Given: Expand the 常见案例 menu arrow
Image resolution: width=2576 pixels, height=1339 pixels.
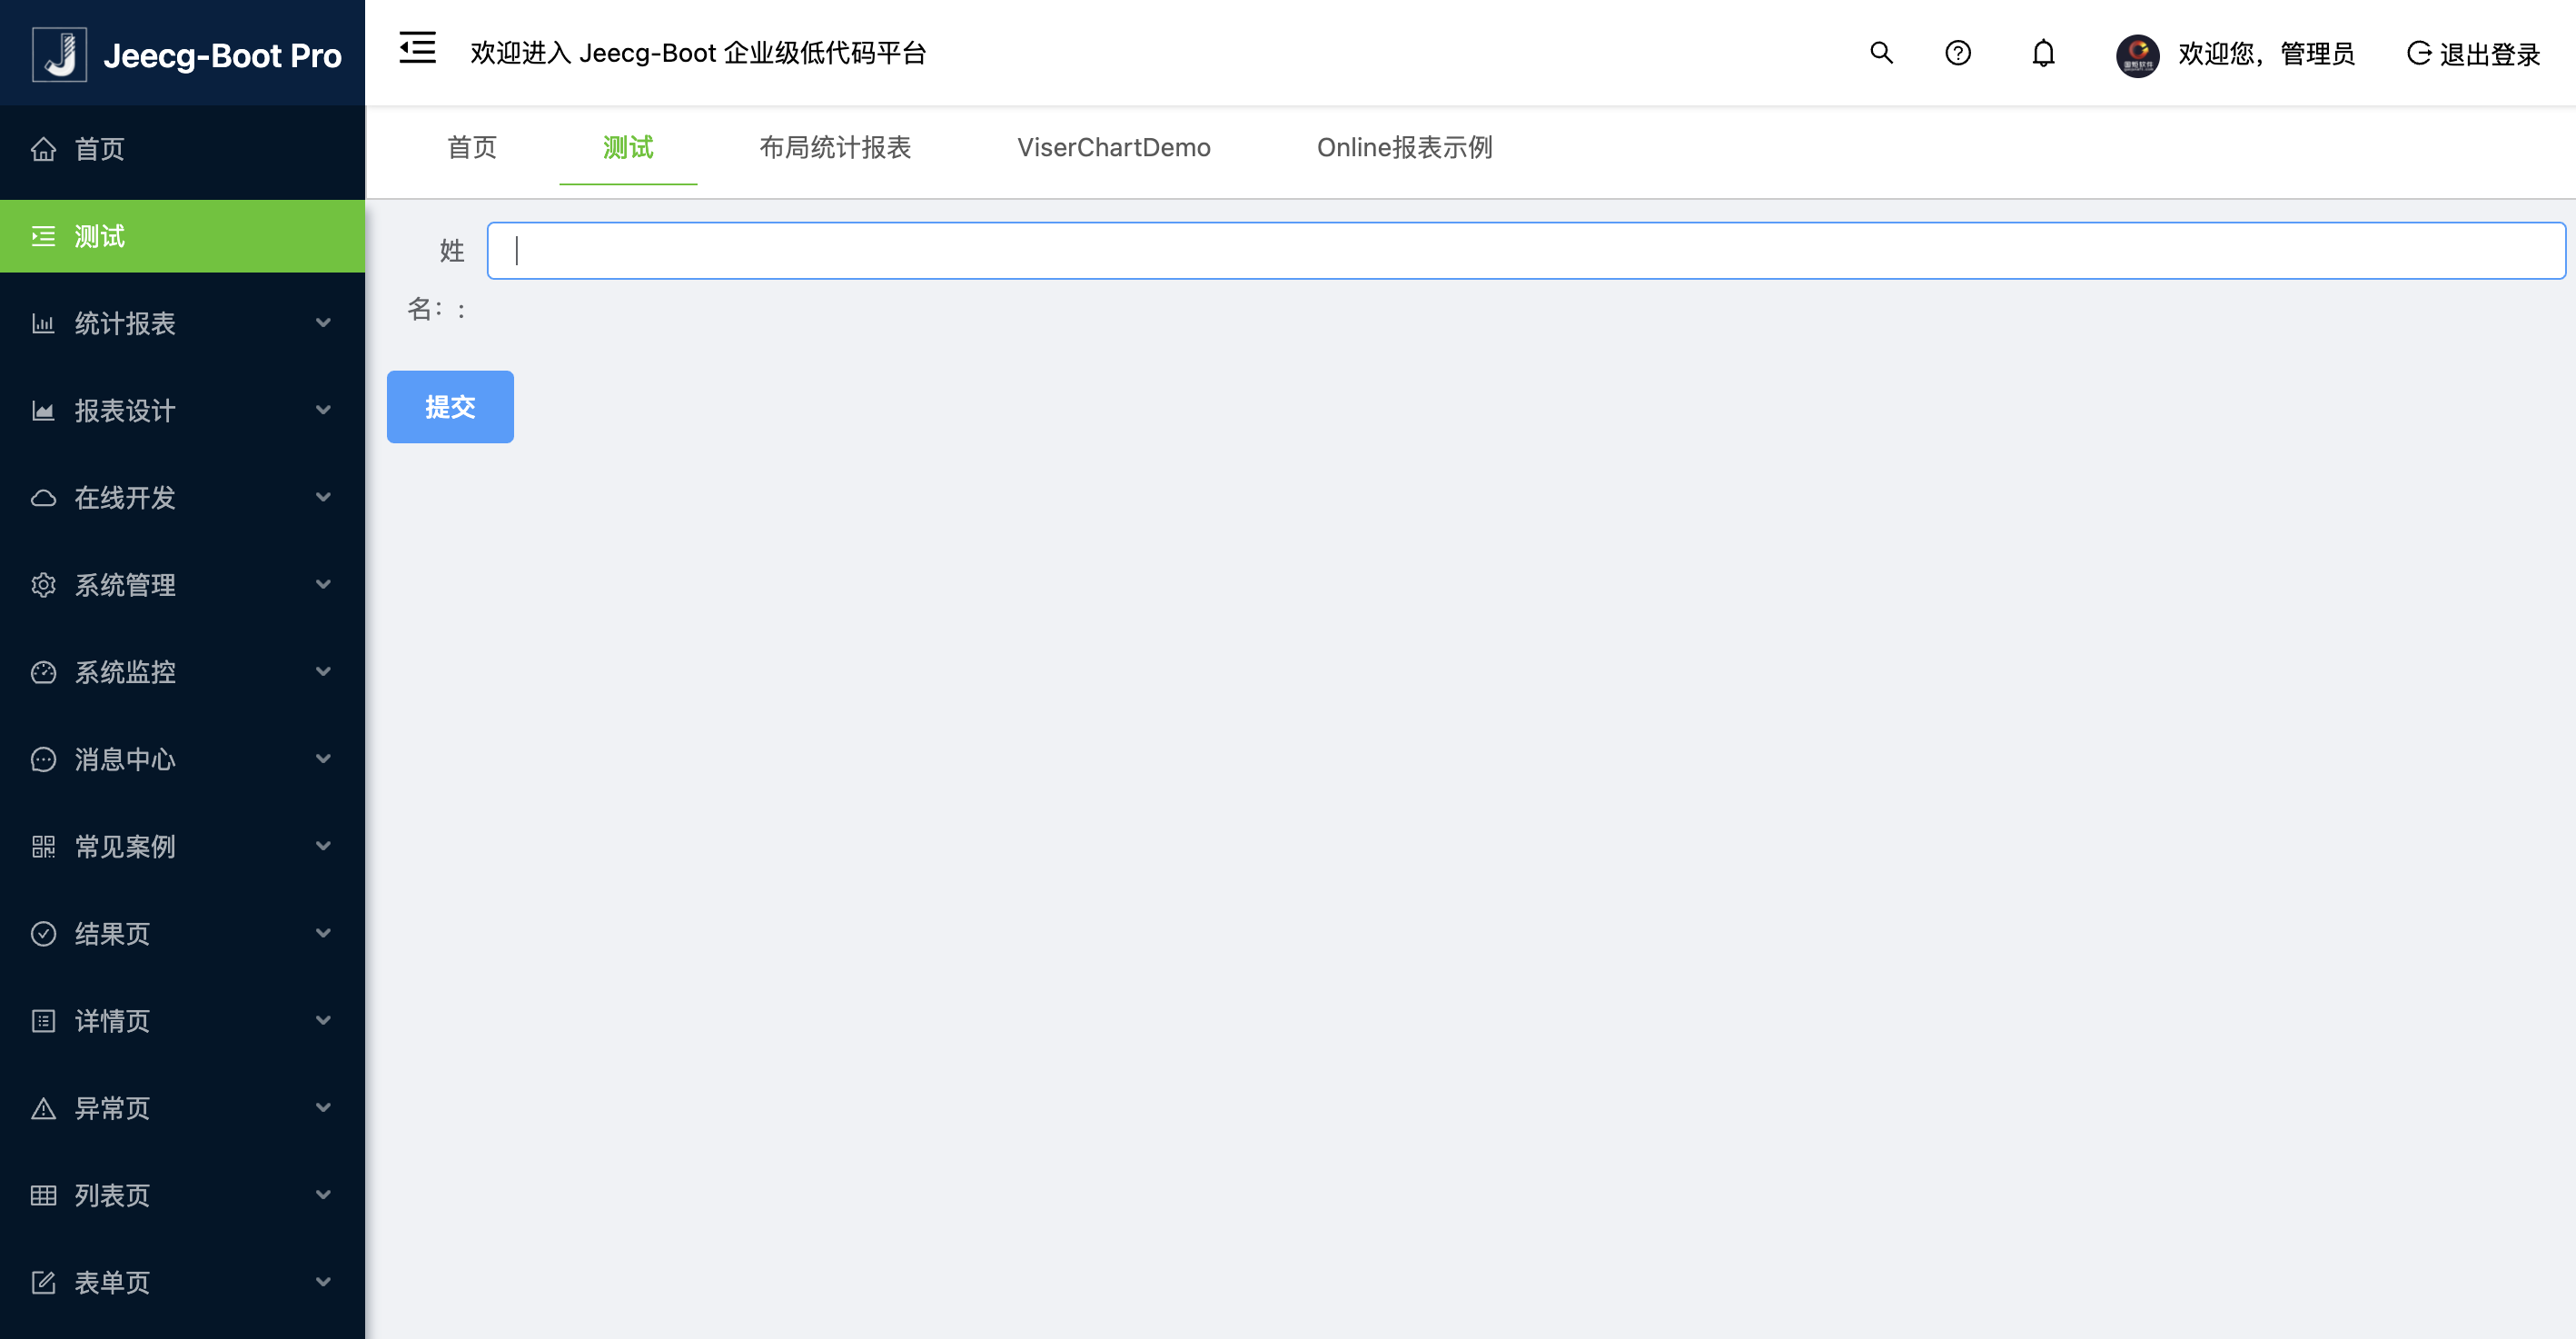Looking at the screenshot, I should [x=323, y=846].
